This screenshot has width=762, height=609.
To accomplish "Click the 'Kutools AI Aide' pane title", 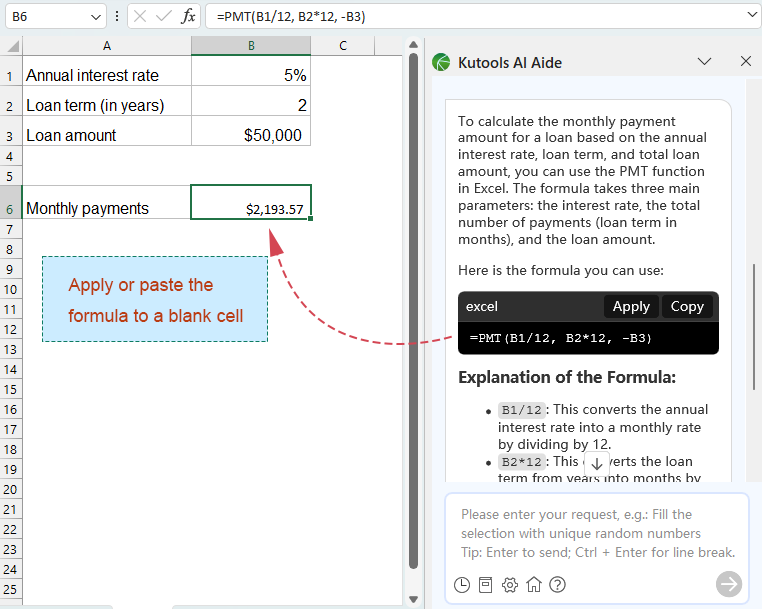I will tap(510, 63).
